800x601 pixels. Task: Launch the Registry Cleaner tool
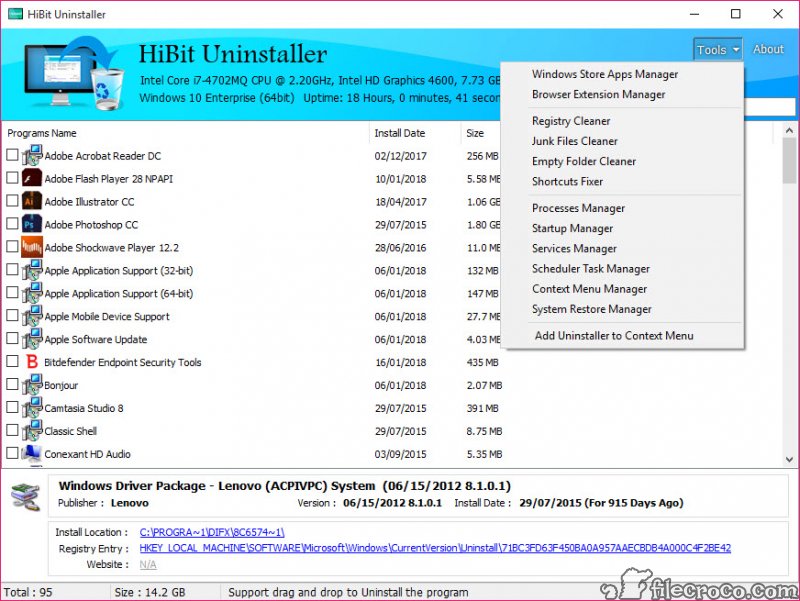point(571,121)
